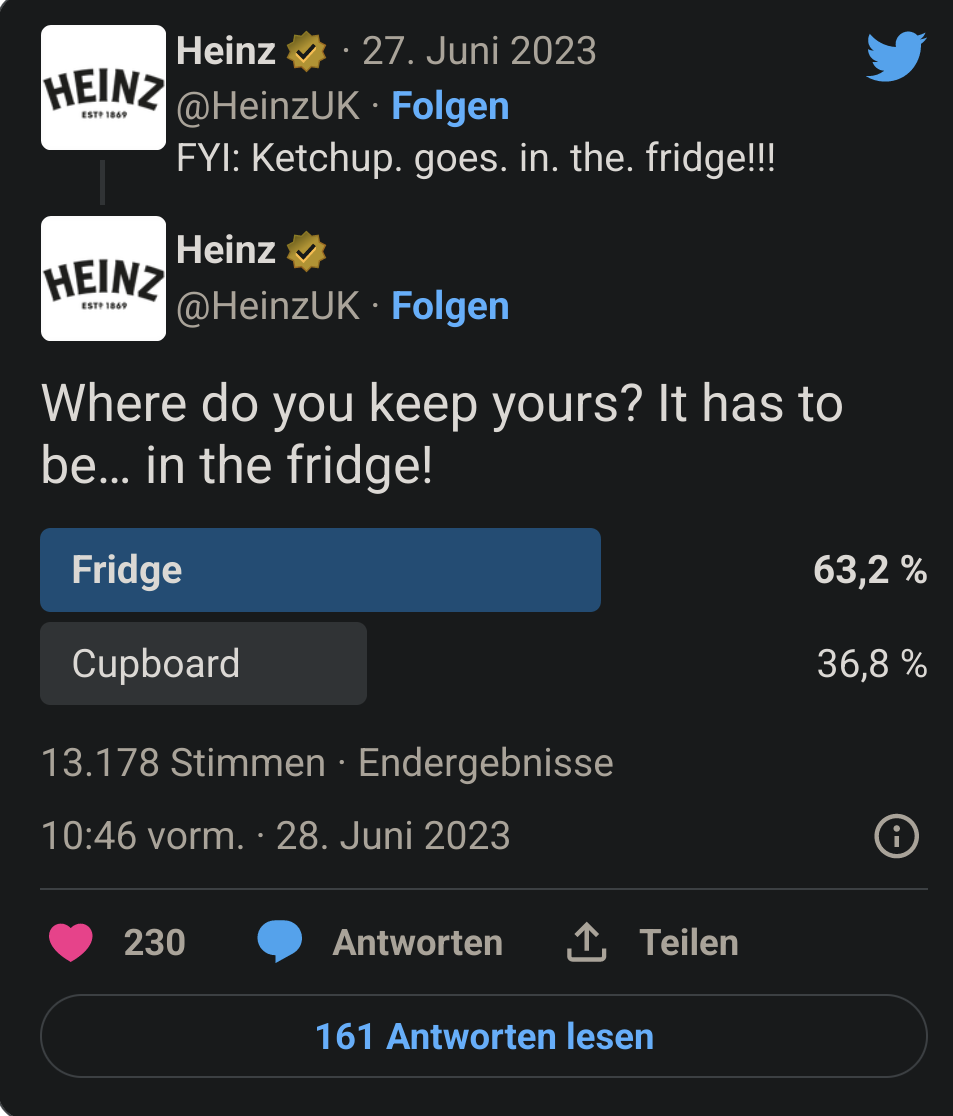The width and height of the screenshot is (953, 1116).
Task: Click the pink heart like icon
Action: [70, 942]
